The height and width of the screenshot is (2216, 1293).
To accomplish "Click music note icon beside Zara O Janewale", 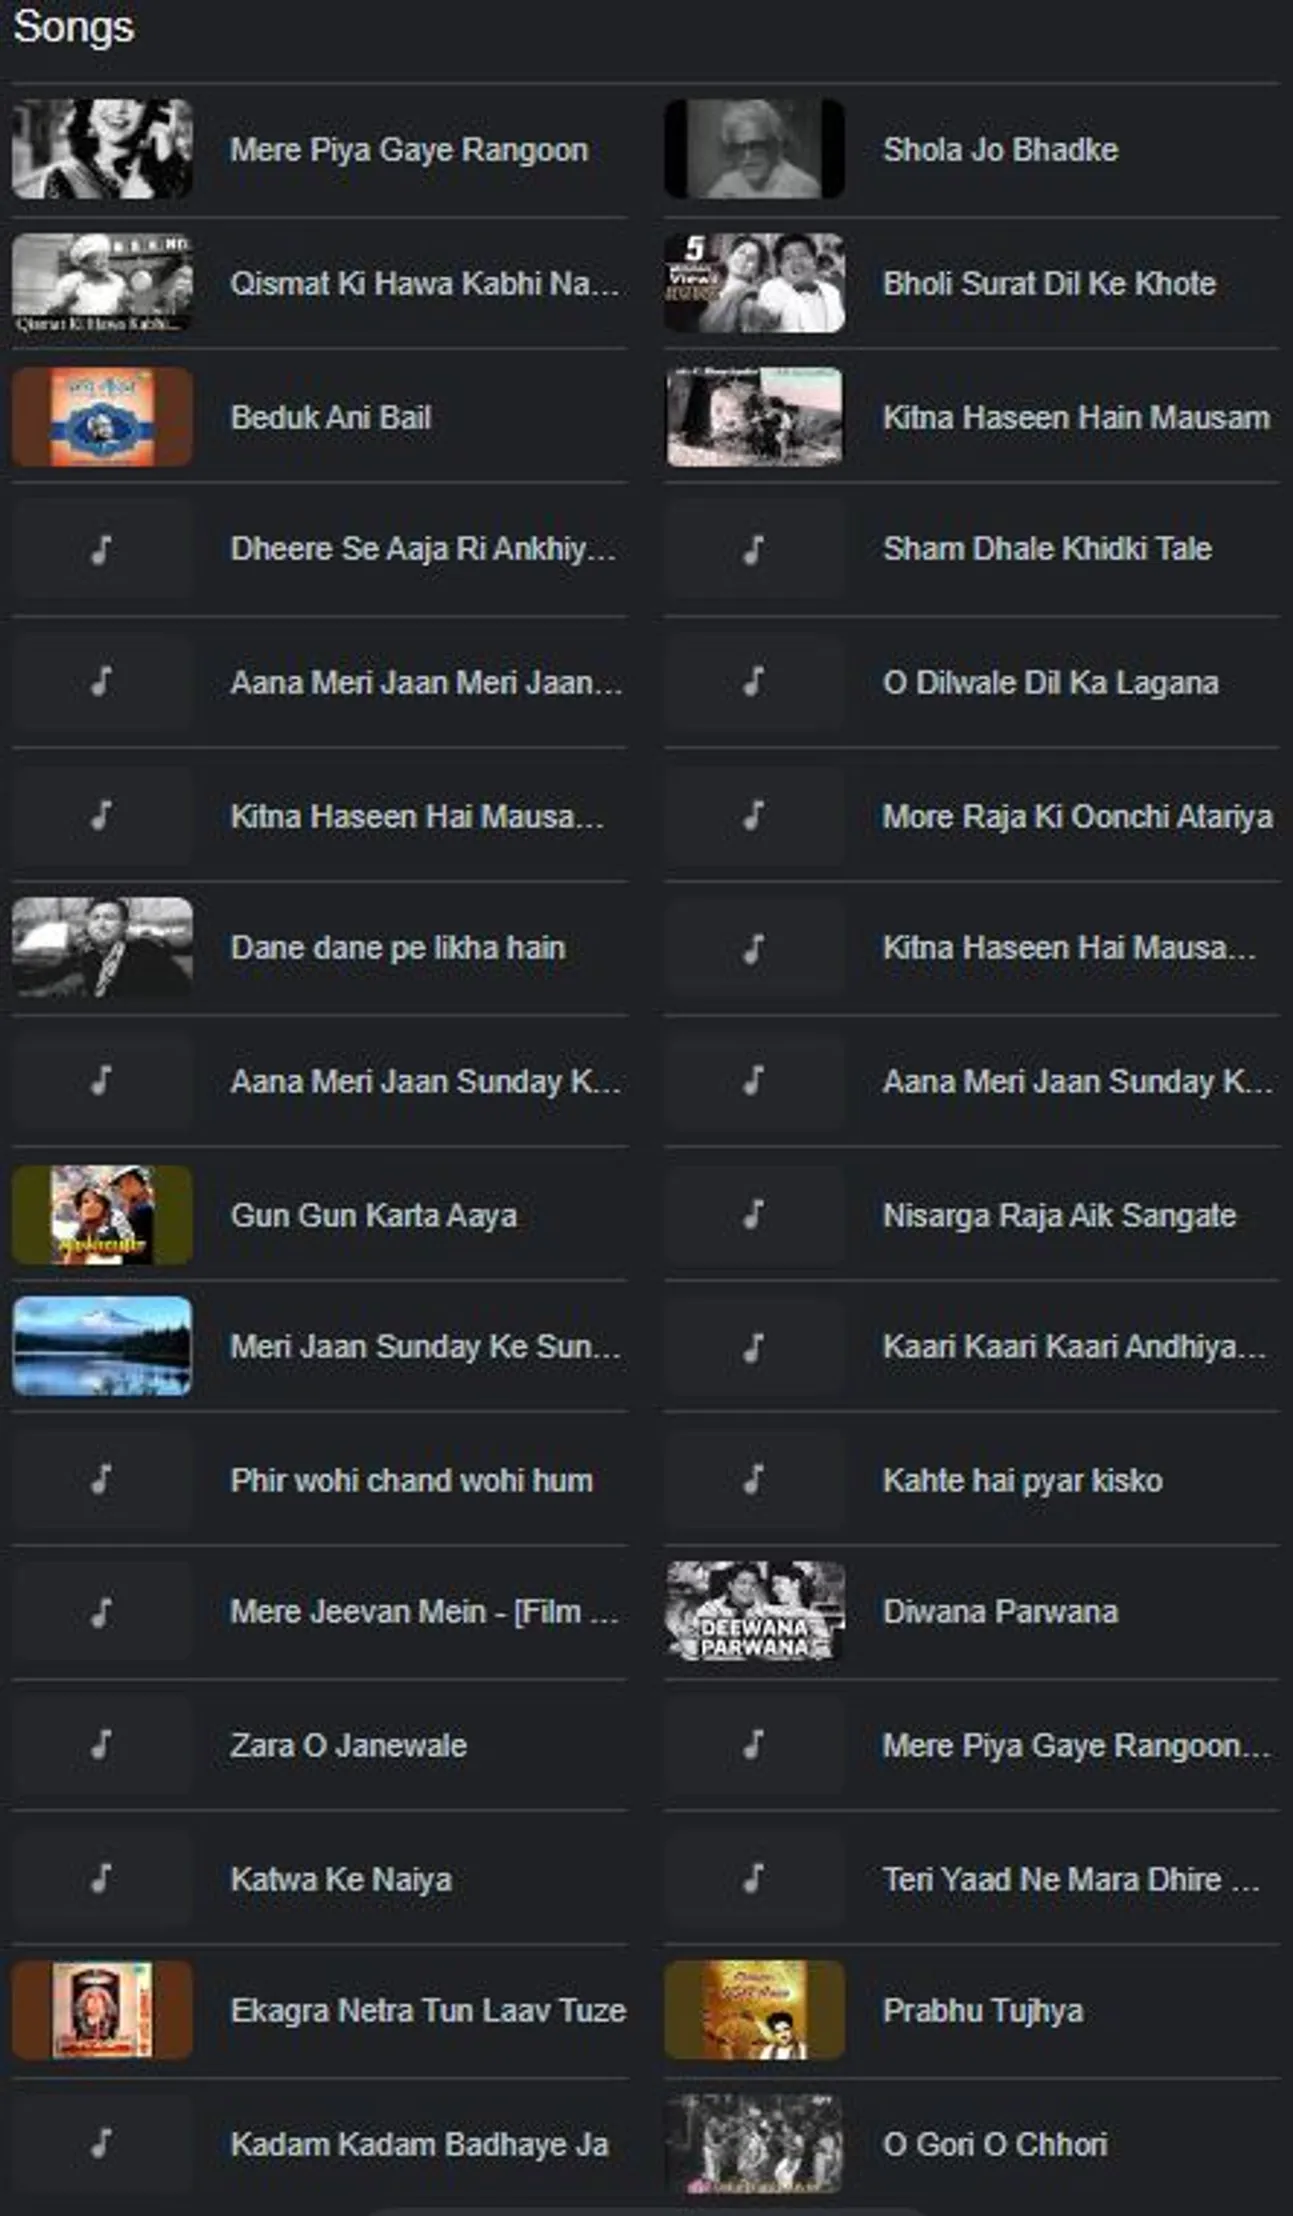I will pos(101,1745).
